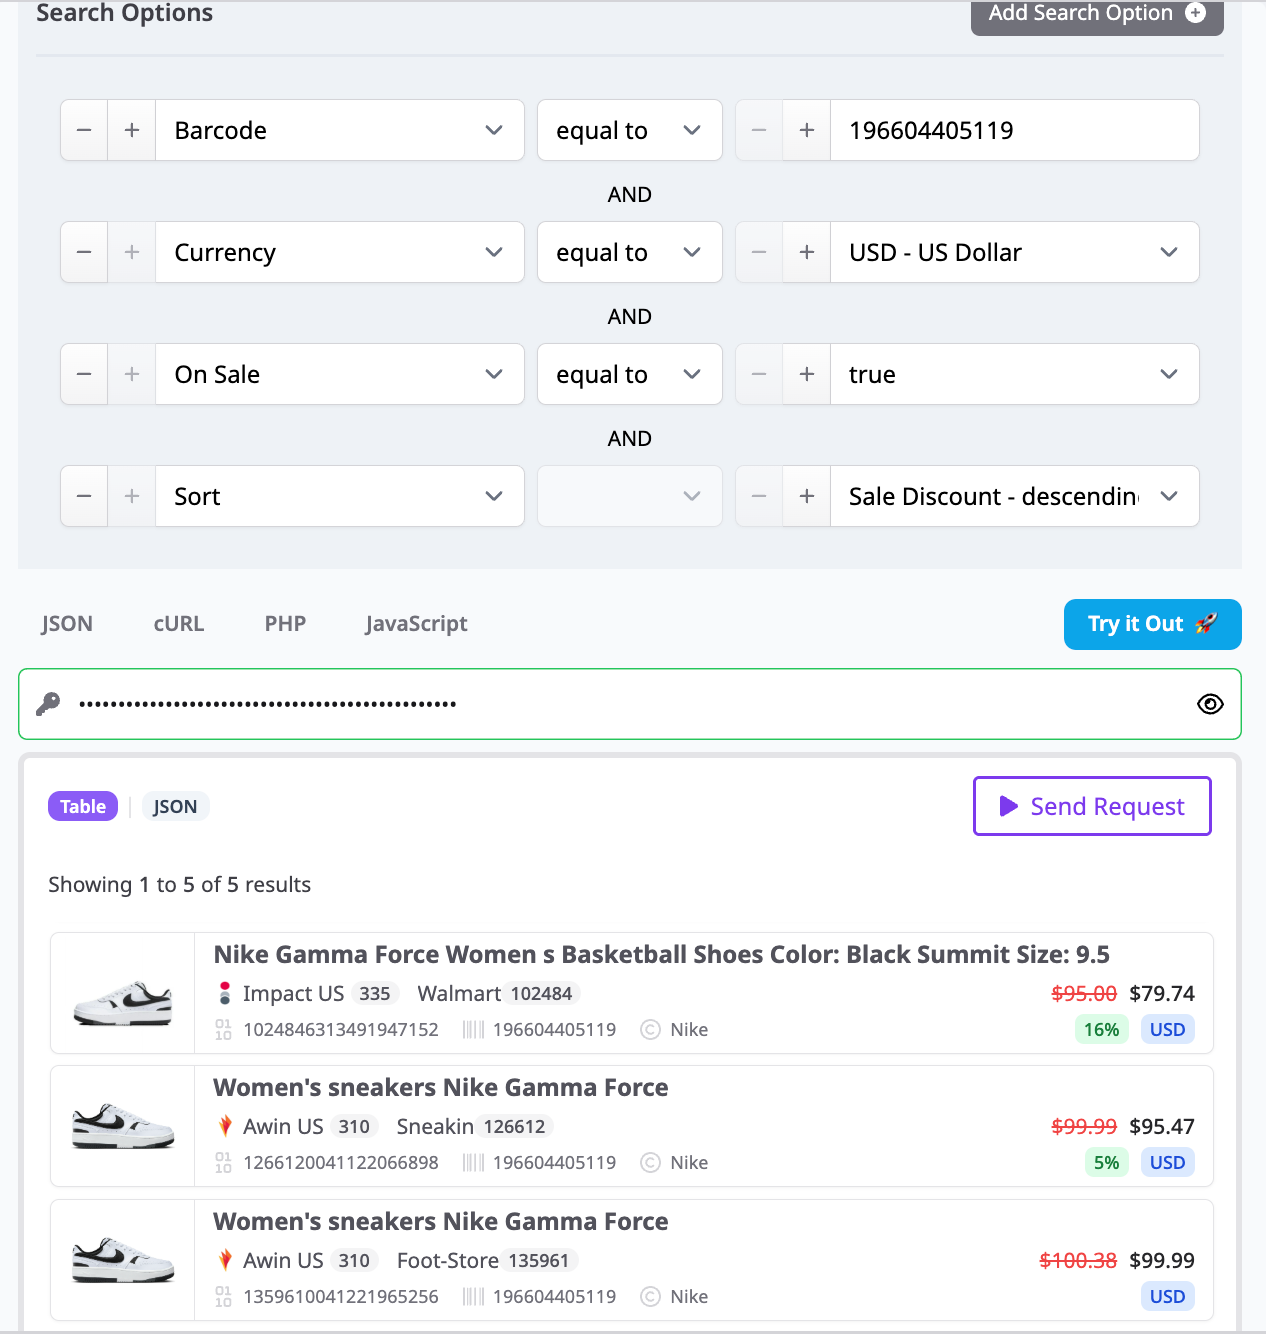
Task: Click the USD badge under $79.74
Action: (1168, 1029)
